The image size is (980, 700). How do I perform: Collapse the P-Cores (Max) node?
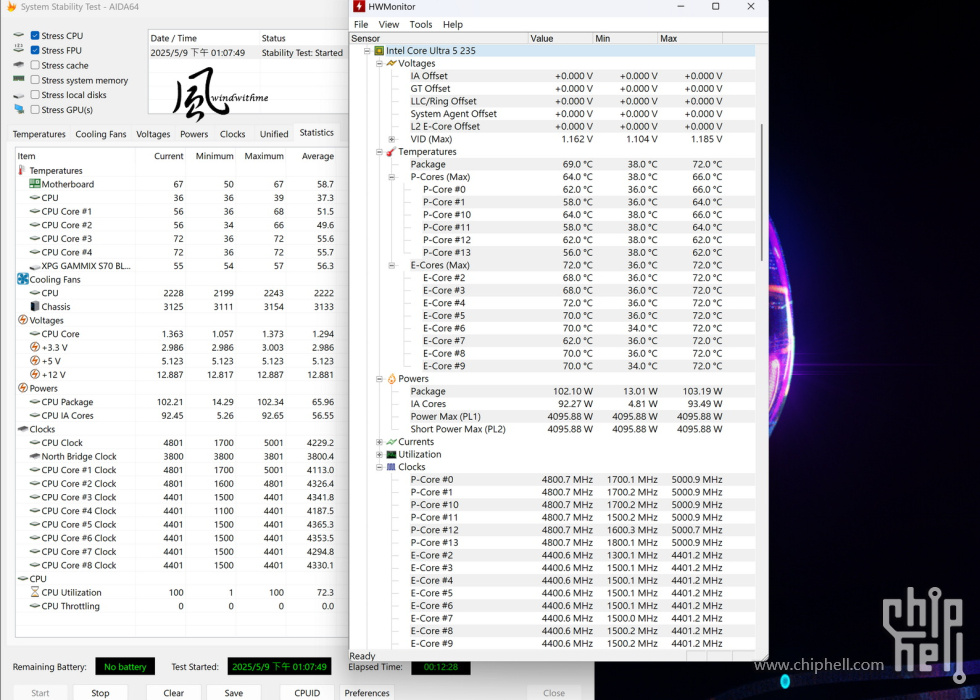391,177
